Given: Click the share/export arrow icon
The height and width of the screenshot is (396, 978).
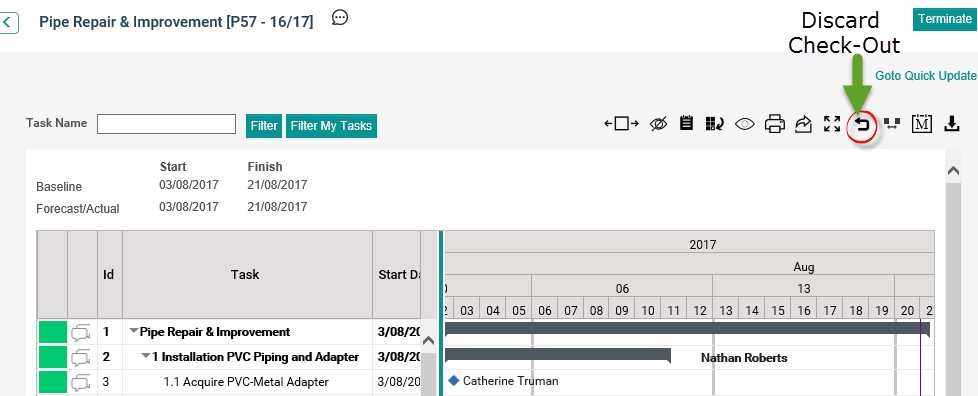Looking at the screenshot, I should tap(803, 124).
